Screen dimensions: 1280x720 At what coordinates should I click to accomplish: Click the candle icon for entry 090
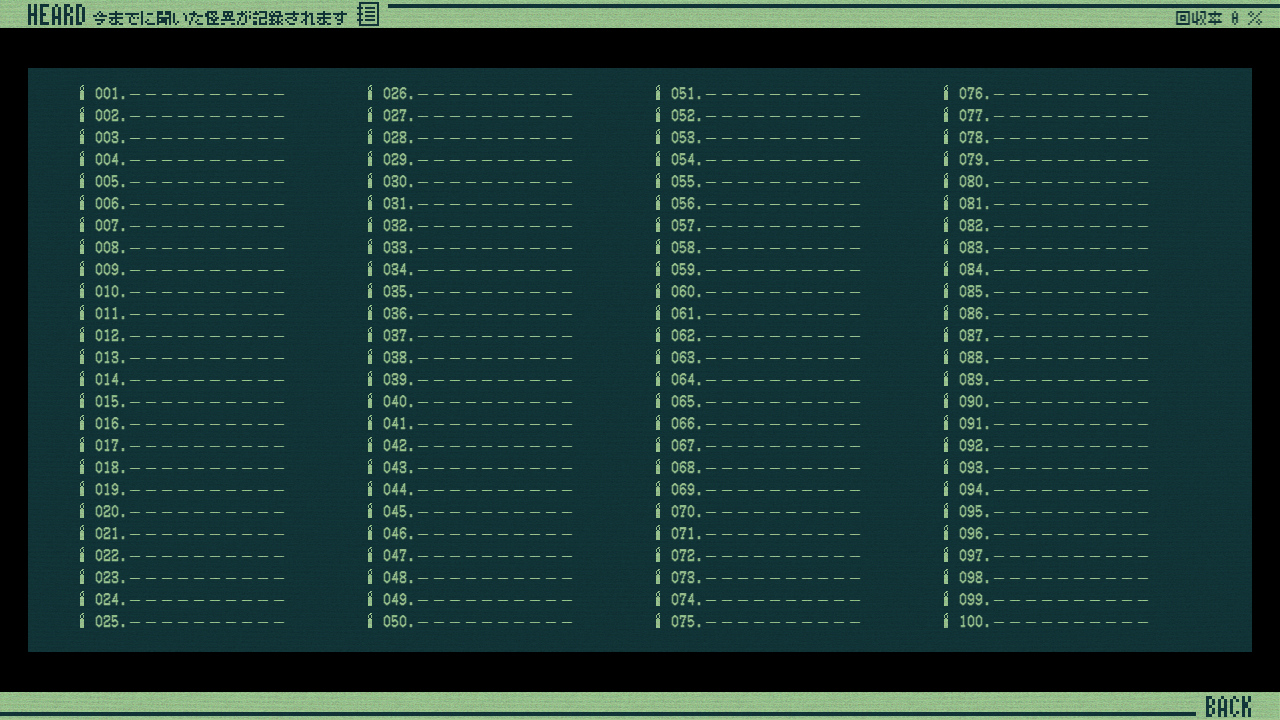pos(946,402)
